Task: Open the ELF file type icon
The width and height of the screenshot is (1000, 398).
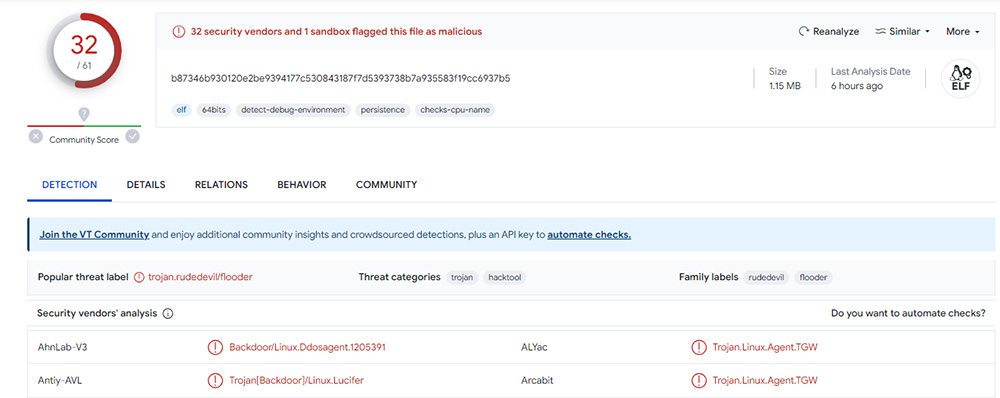Action: (x=960, y=79)
